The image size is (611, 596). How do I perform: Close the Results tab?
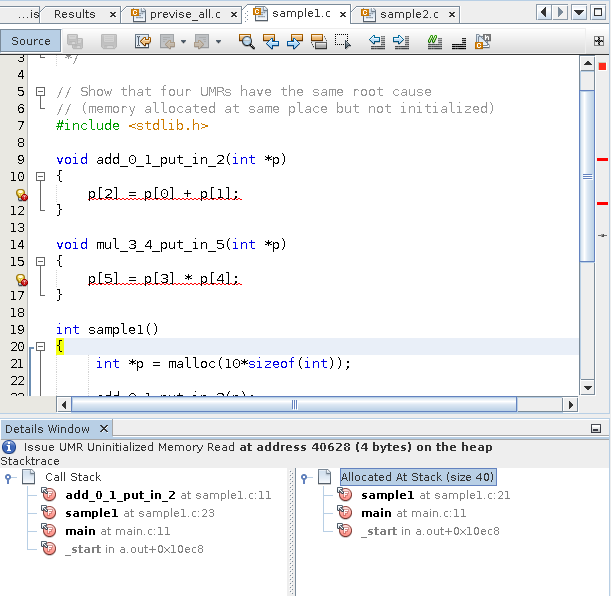tap(113, 15)
